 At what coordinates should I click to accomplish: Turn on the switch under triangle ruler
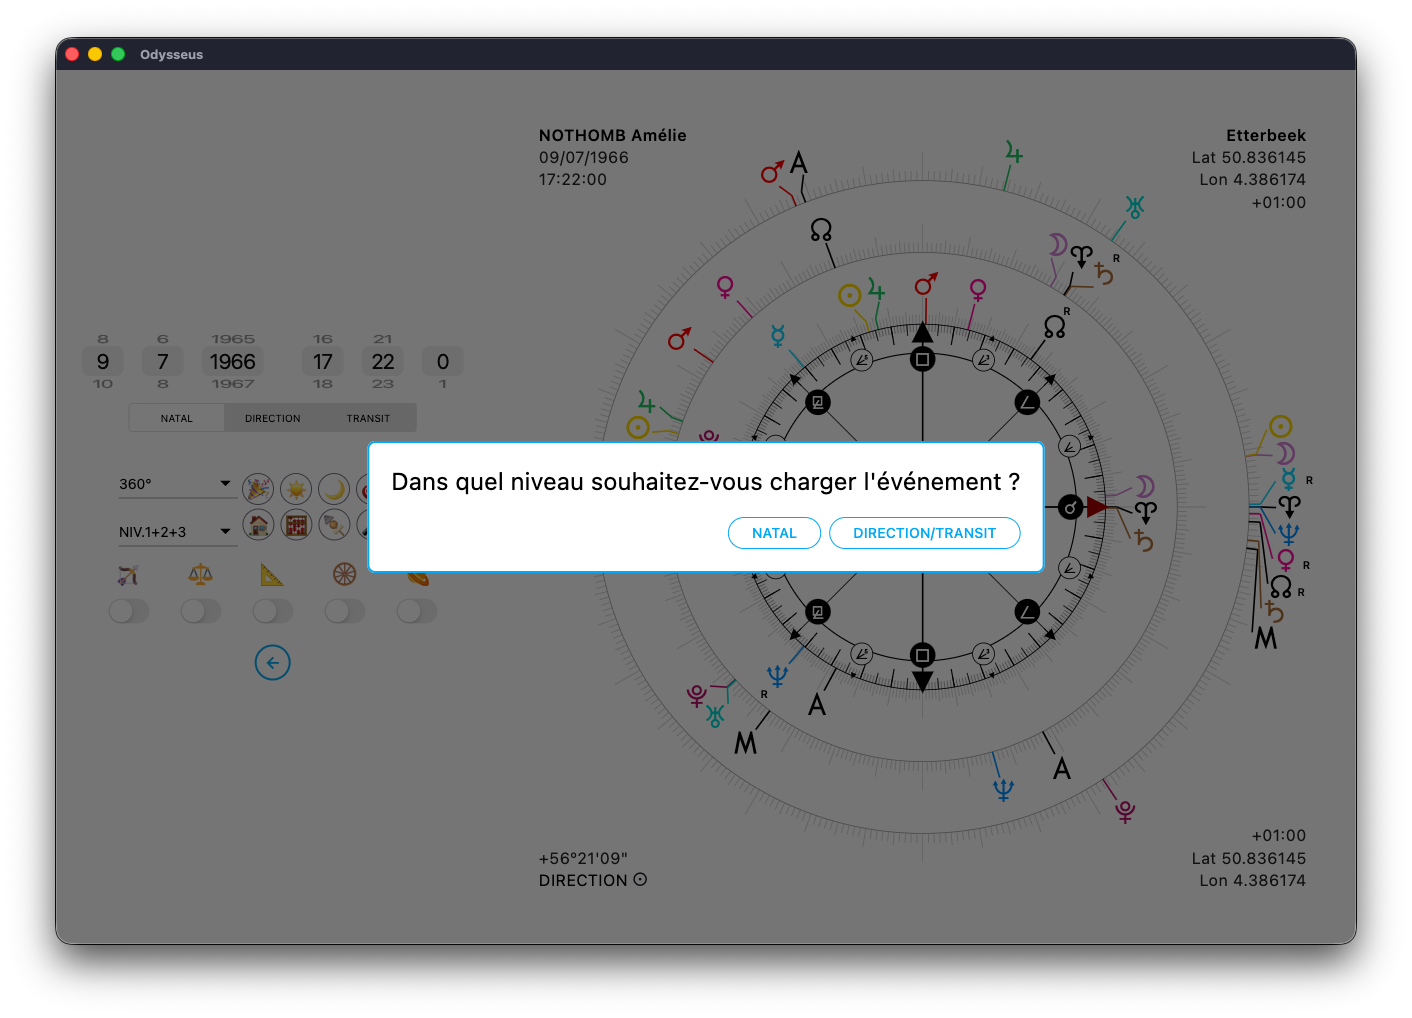point(273,611)
